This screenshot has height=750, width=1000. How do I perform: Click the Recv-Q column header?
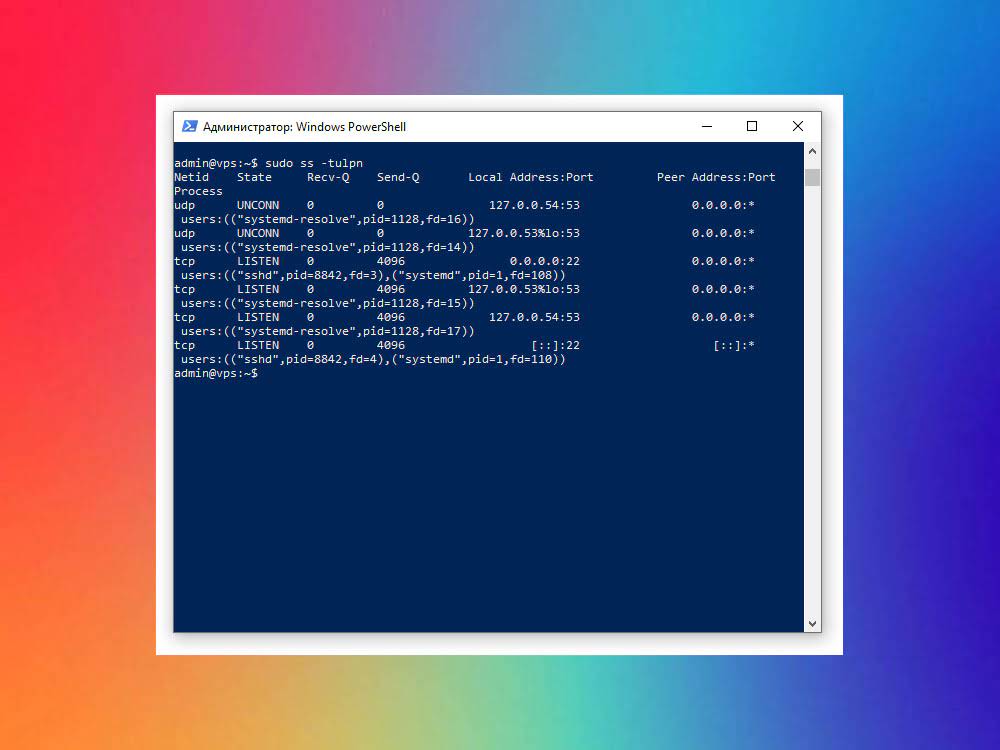click(328, 177)
